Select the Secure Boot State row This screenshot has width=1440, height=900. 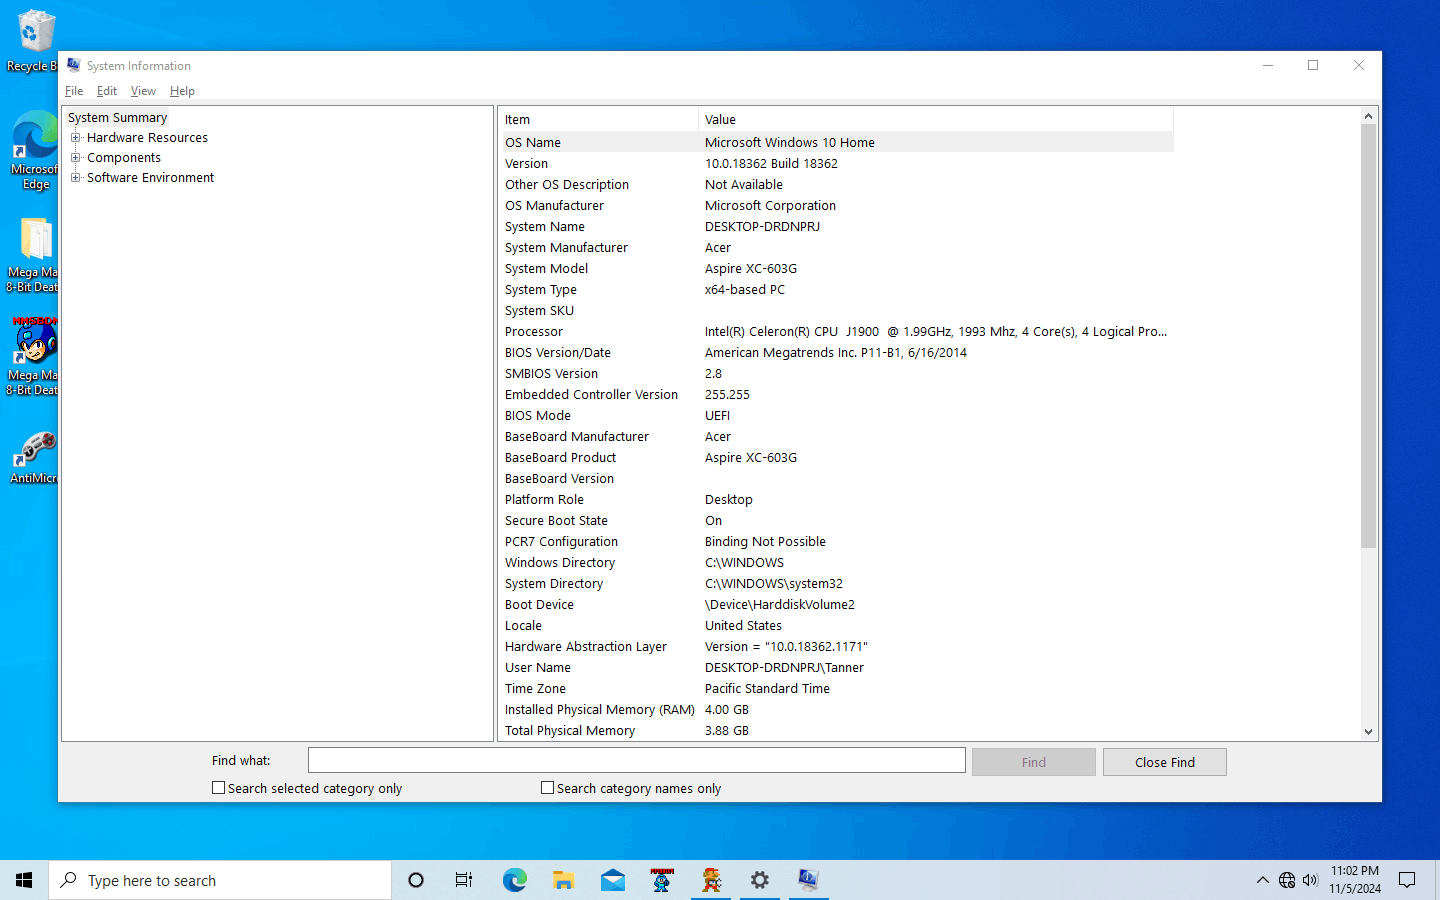[836, 520]
